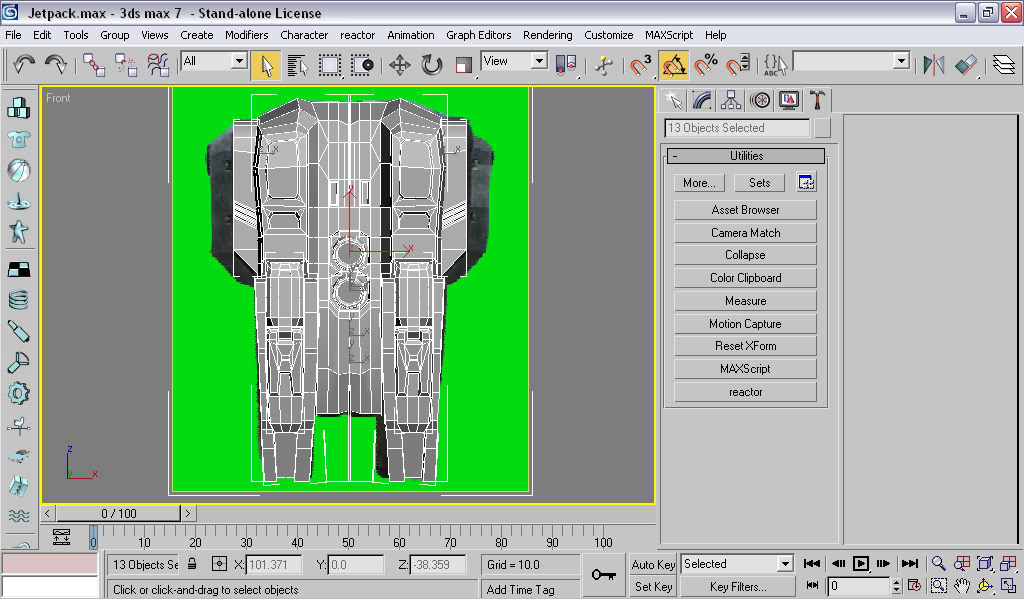Image resolution: width=1024 pixels, height=600 pixels.
Task: Toggle the selection lock icon
Action: (193, 564)
